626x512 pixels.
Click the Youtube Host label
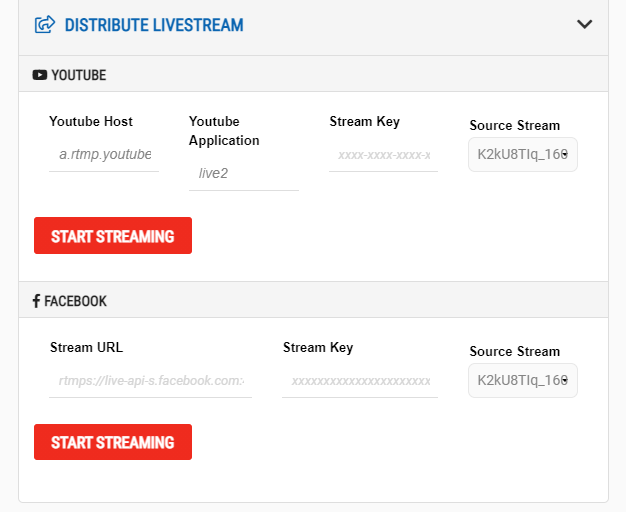click(91, 121)
